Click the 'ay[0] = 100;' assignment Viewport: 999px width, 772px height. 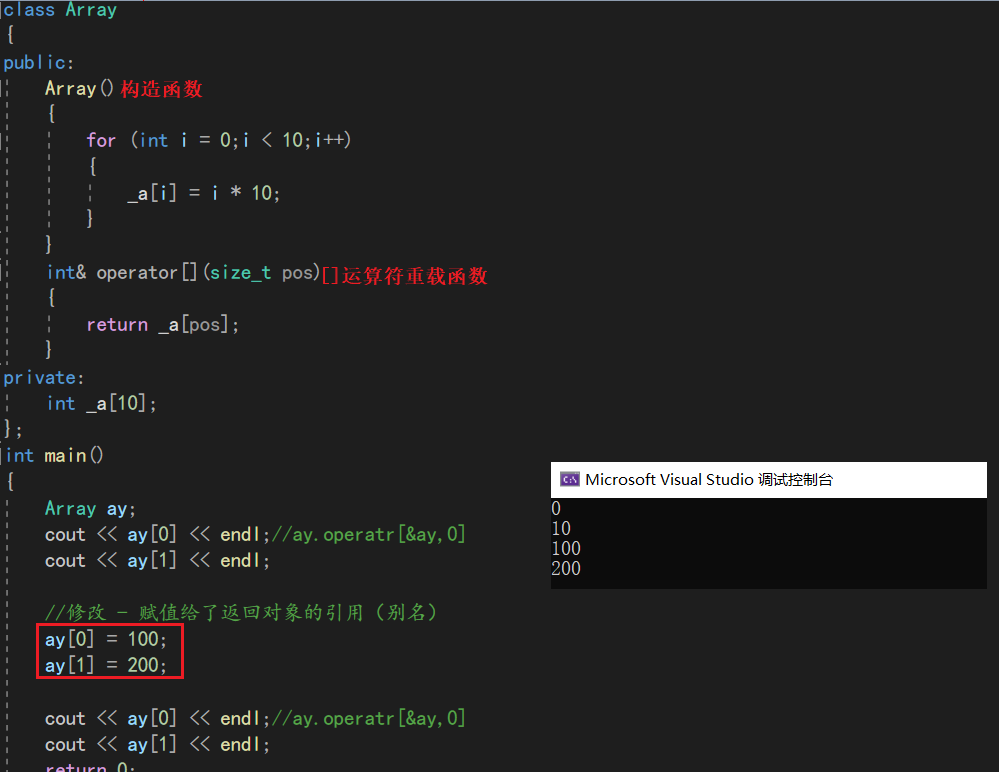106,639
